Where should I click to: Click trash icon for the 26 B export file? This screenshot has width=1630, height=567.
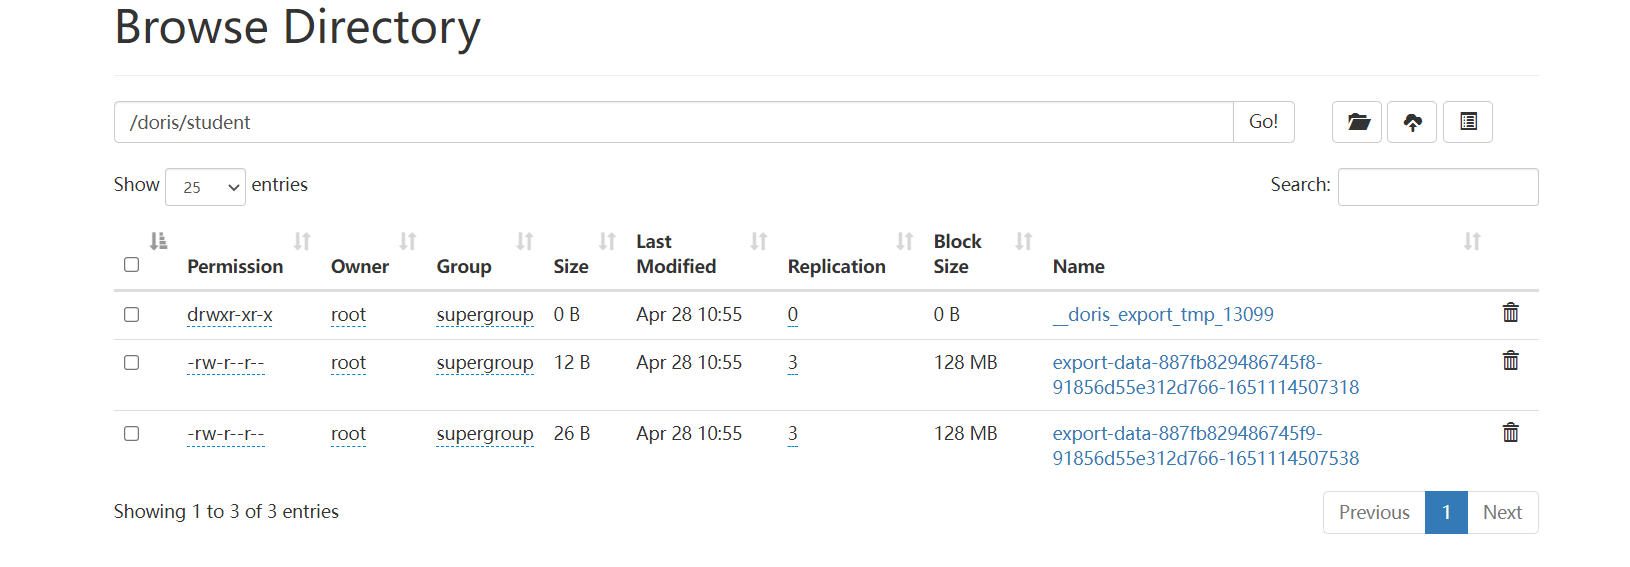point(1510,432)
